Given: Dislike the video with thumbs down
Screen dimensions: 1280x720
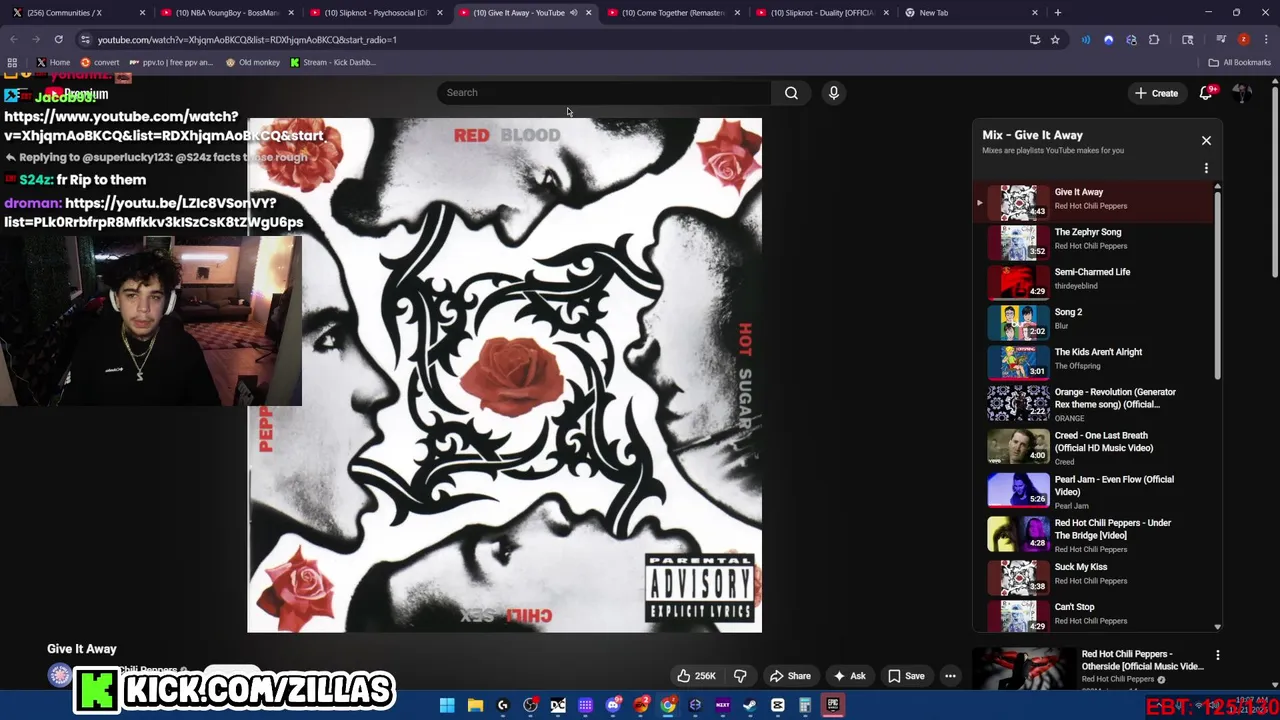Looking at the screenshot, I should click(x=740, y=676).
